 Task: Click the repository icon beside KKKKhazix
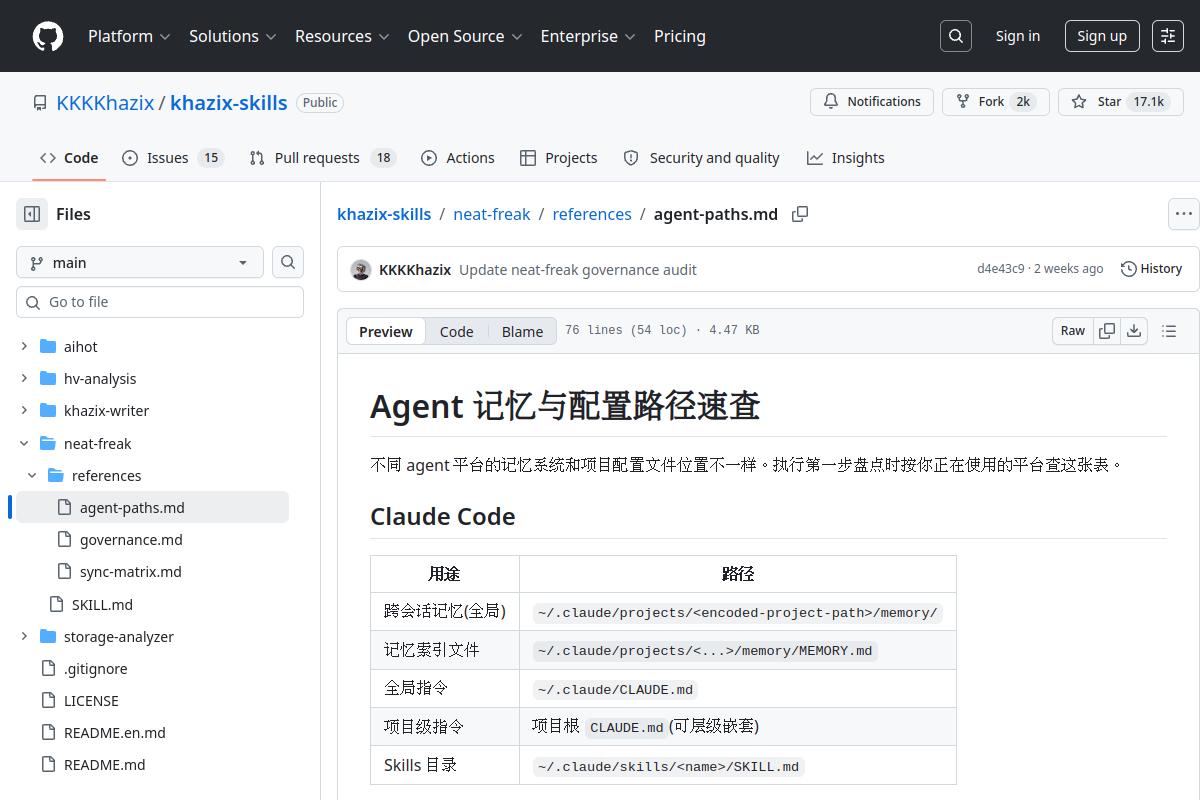point(40,103)
